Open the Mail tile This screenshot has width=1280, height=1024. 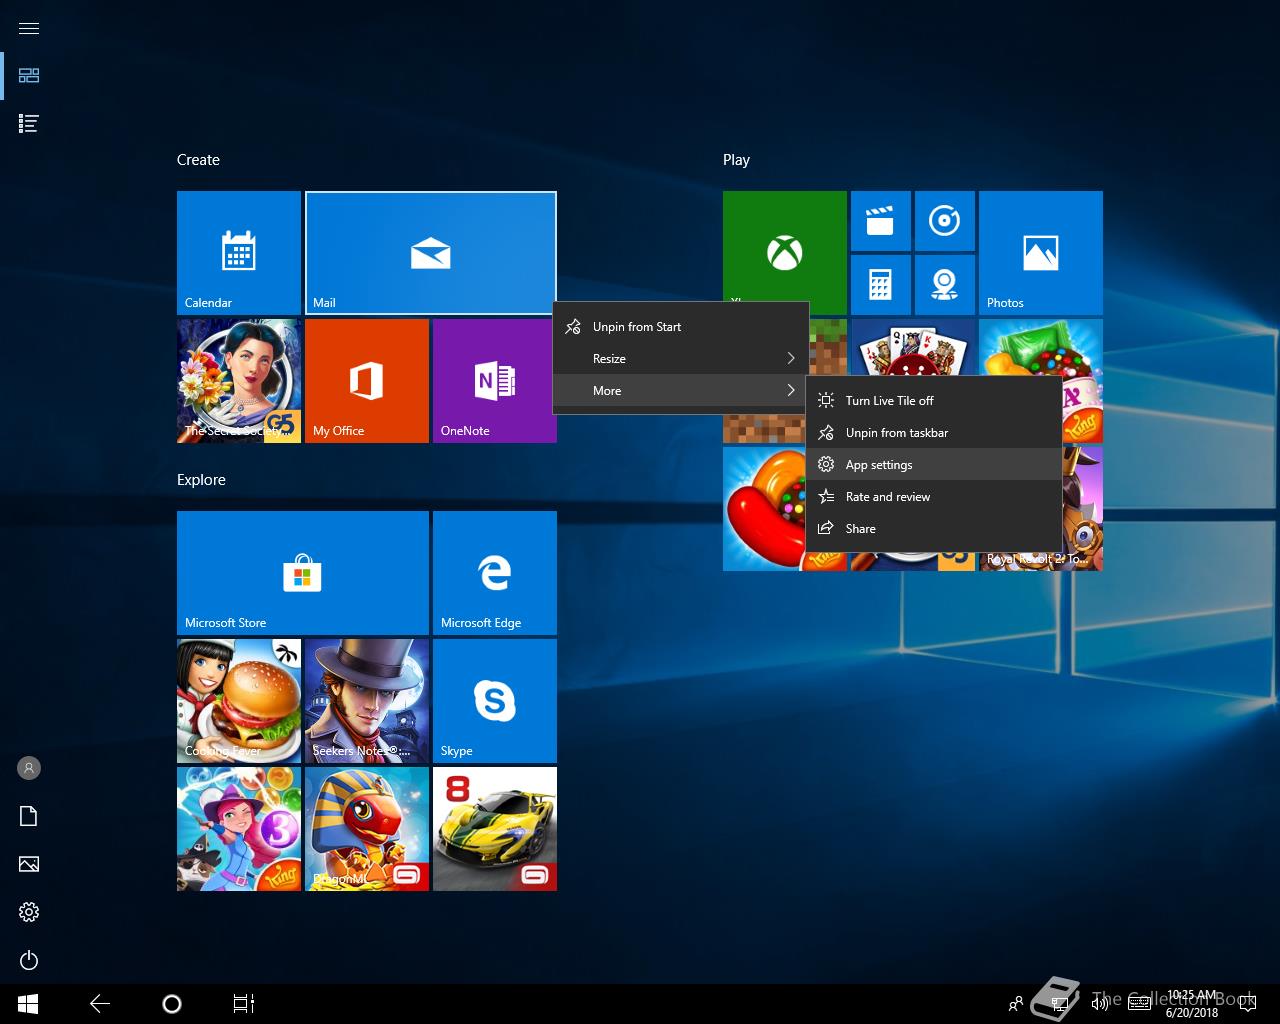(x=431, y=253)
